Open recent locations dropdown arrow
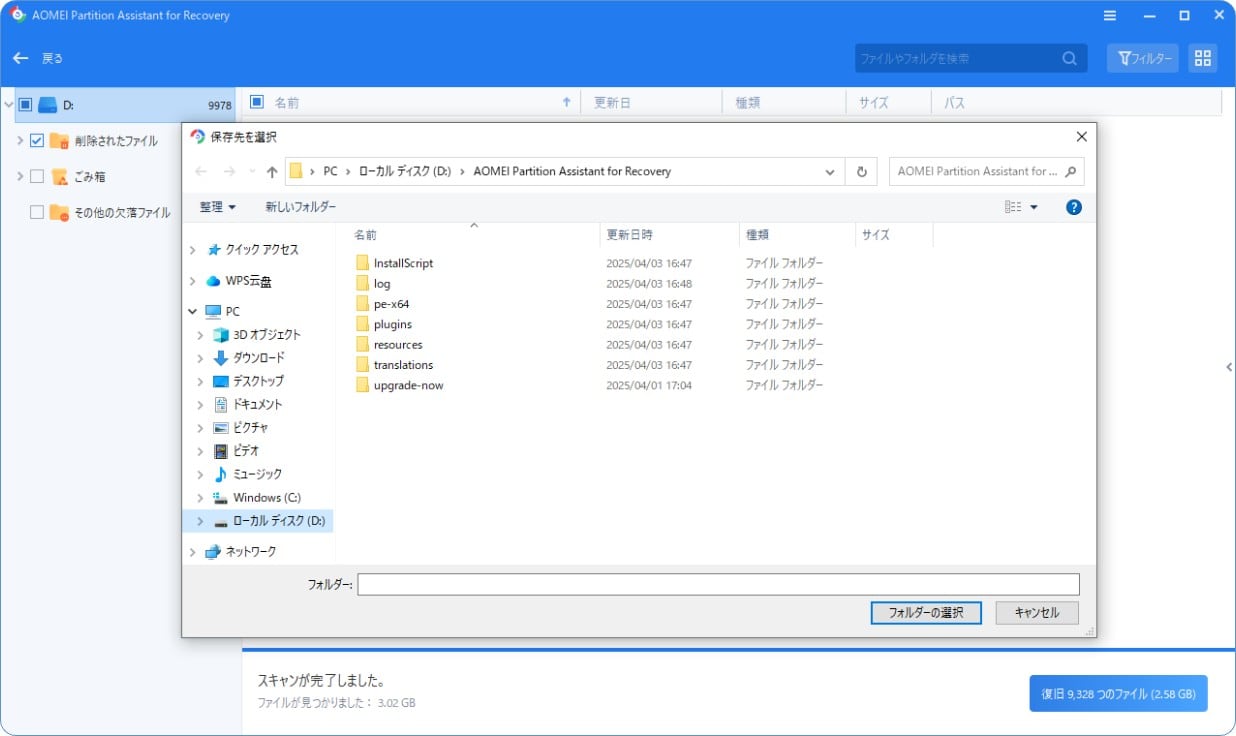 252,172
